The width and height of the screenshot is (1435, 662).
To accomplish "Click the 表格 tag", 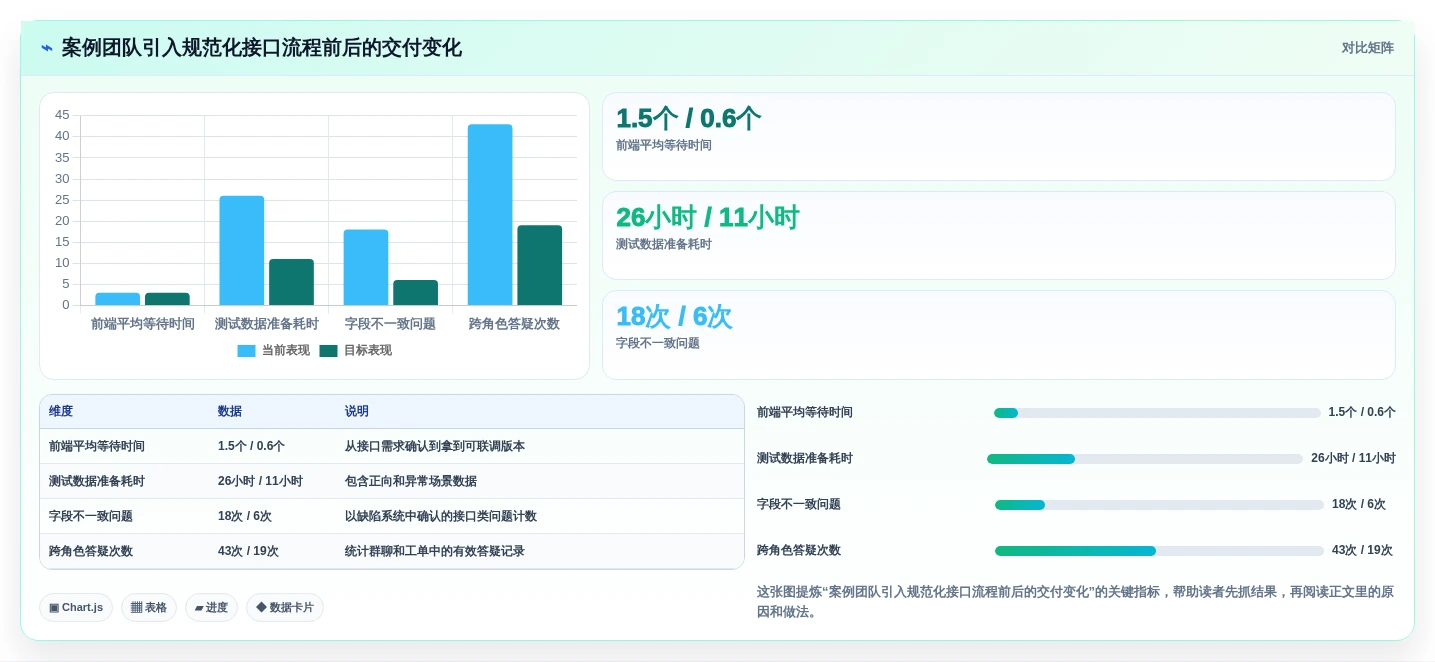I will pyautogui.click(x=149, y=607).
